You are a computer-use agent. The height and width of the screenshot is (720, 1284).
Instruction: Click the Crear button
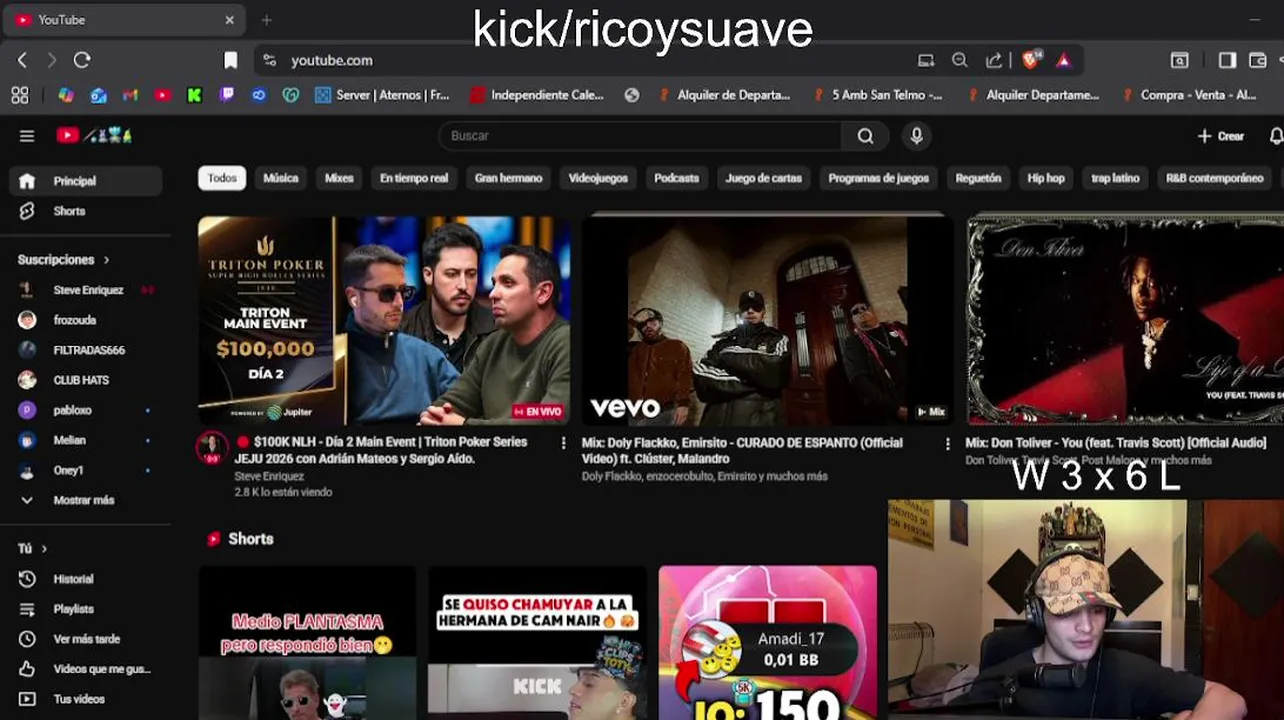pyautogui.click(x=1221, y=136)
